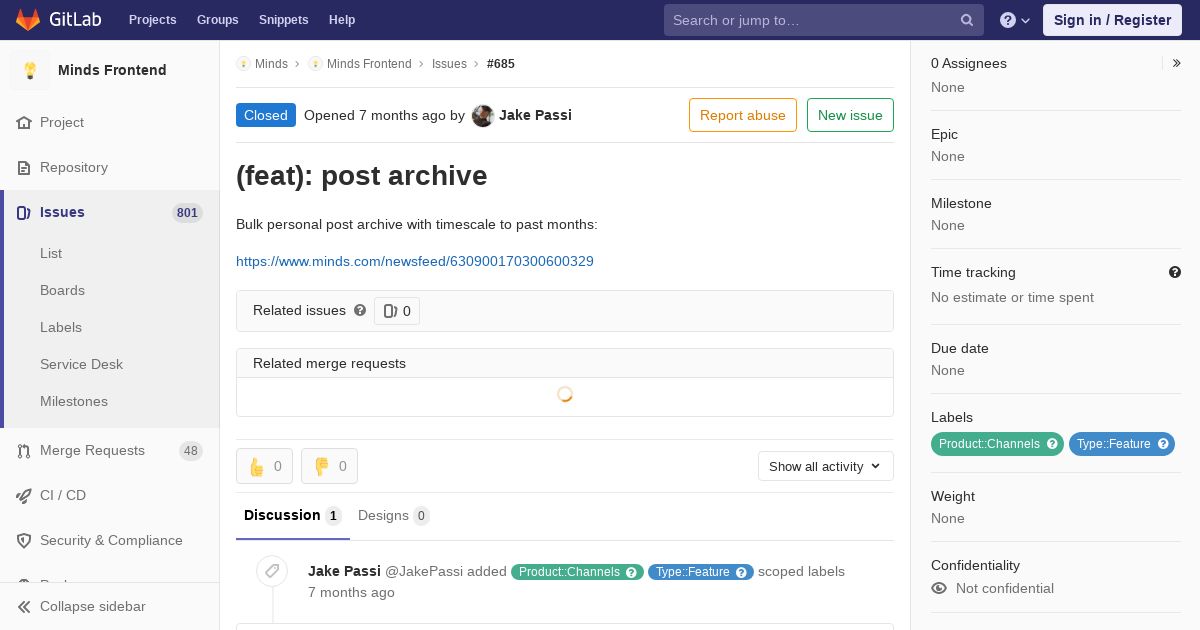The image size is (1200, 630).
Task: Open Service Desk
Action: (81, 364)
